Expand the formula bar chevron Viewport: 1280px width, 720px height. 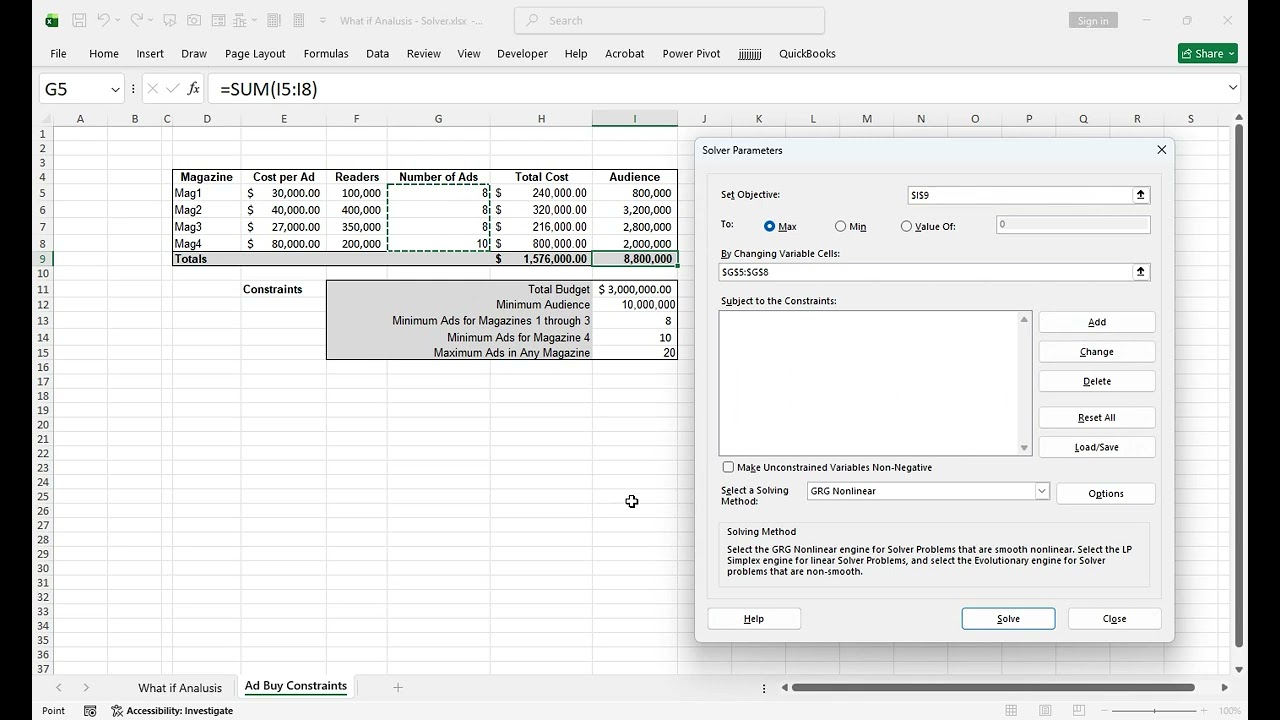click(1232, 88)
